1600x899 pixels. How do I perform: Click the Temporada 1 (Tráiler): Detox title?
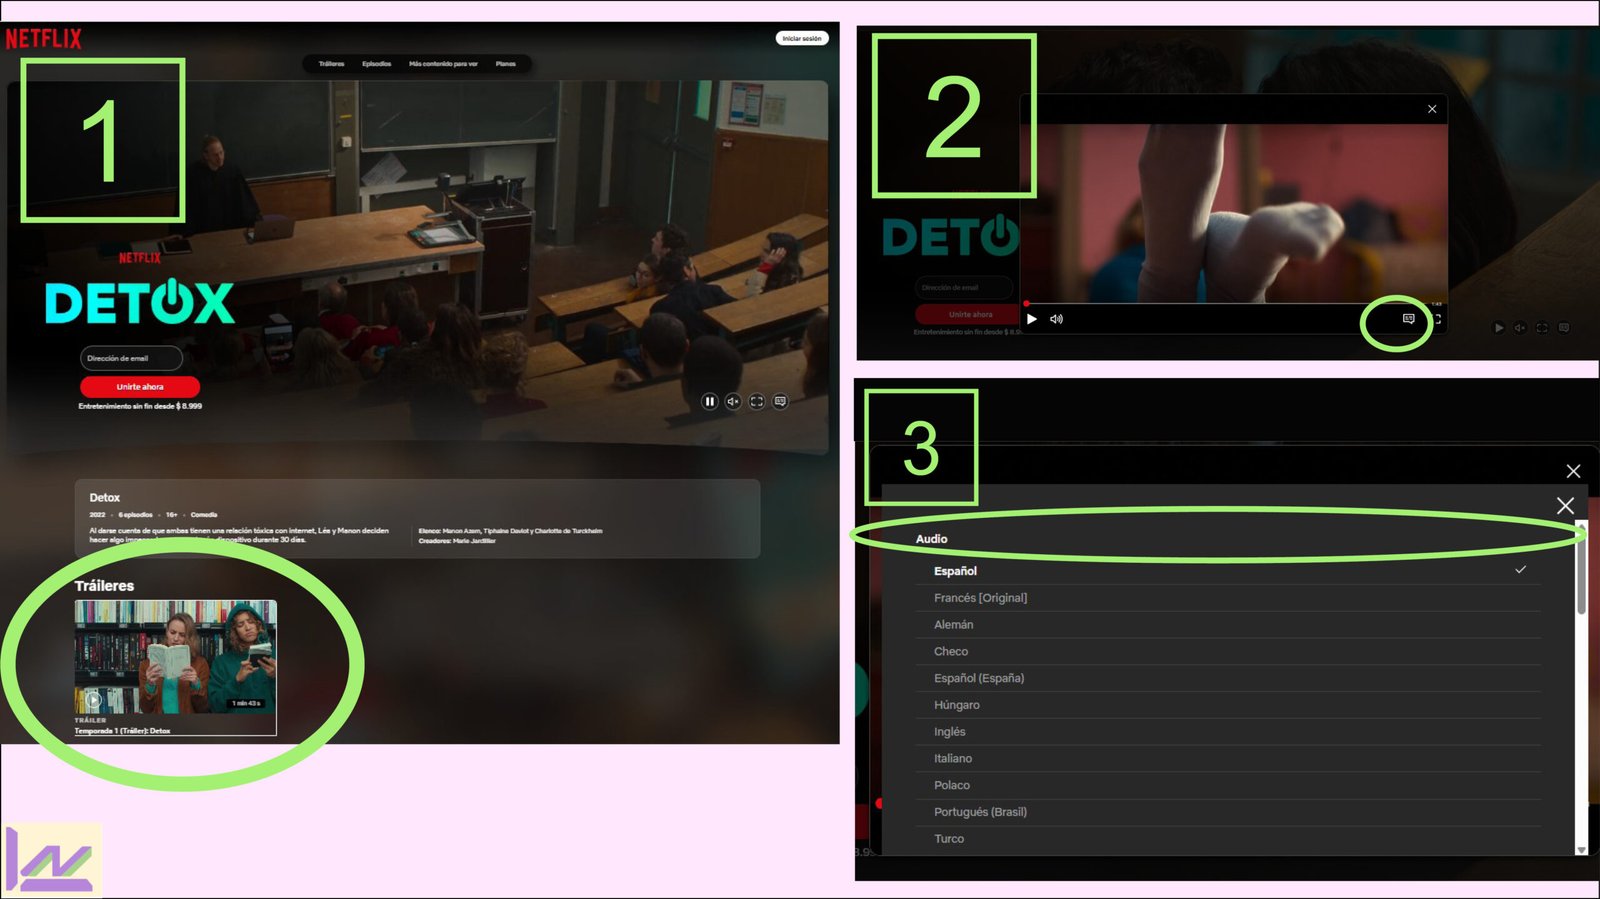[122, 731]
